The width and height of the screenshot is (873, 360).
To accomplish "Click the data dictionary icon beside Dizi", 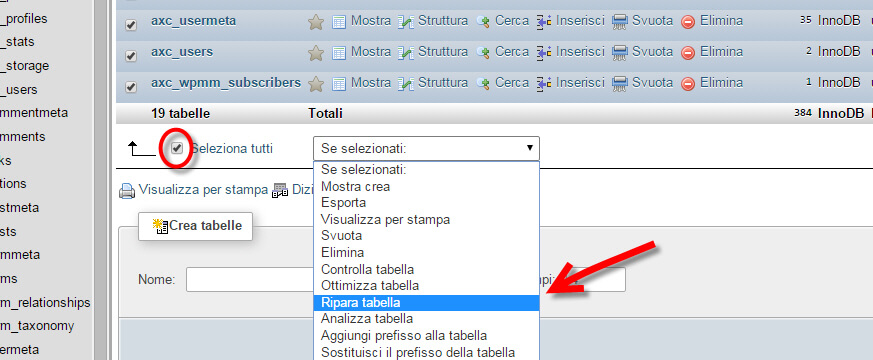I will (279, 191).
